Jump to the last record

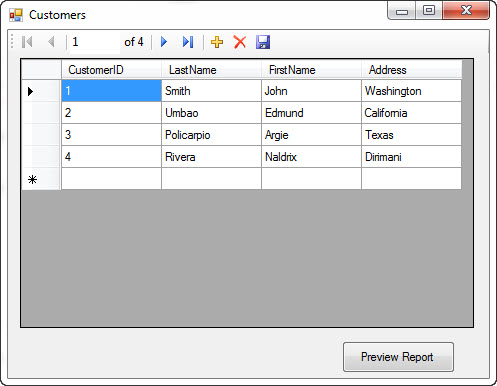click(x=188, y=42)
